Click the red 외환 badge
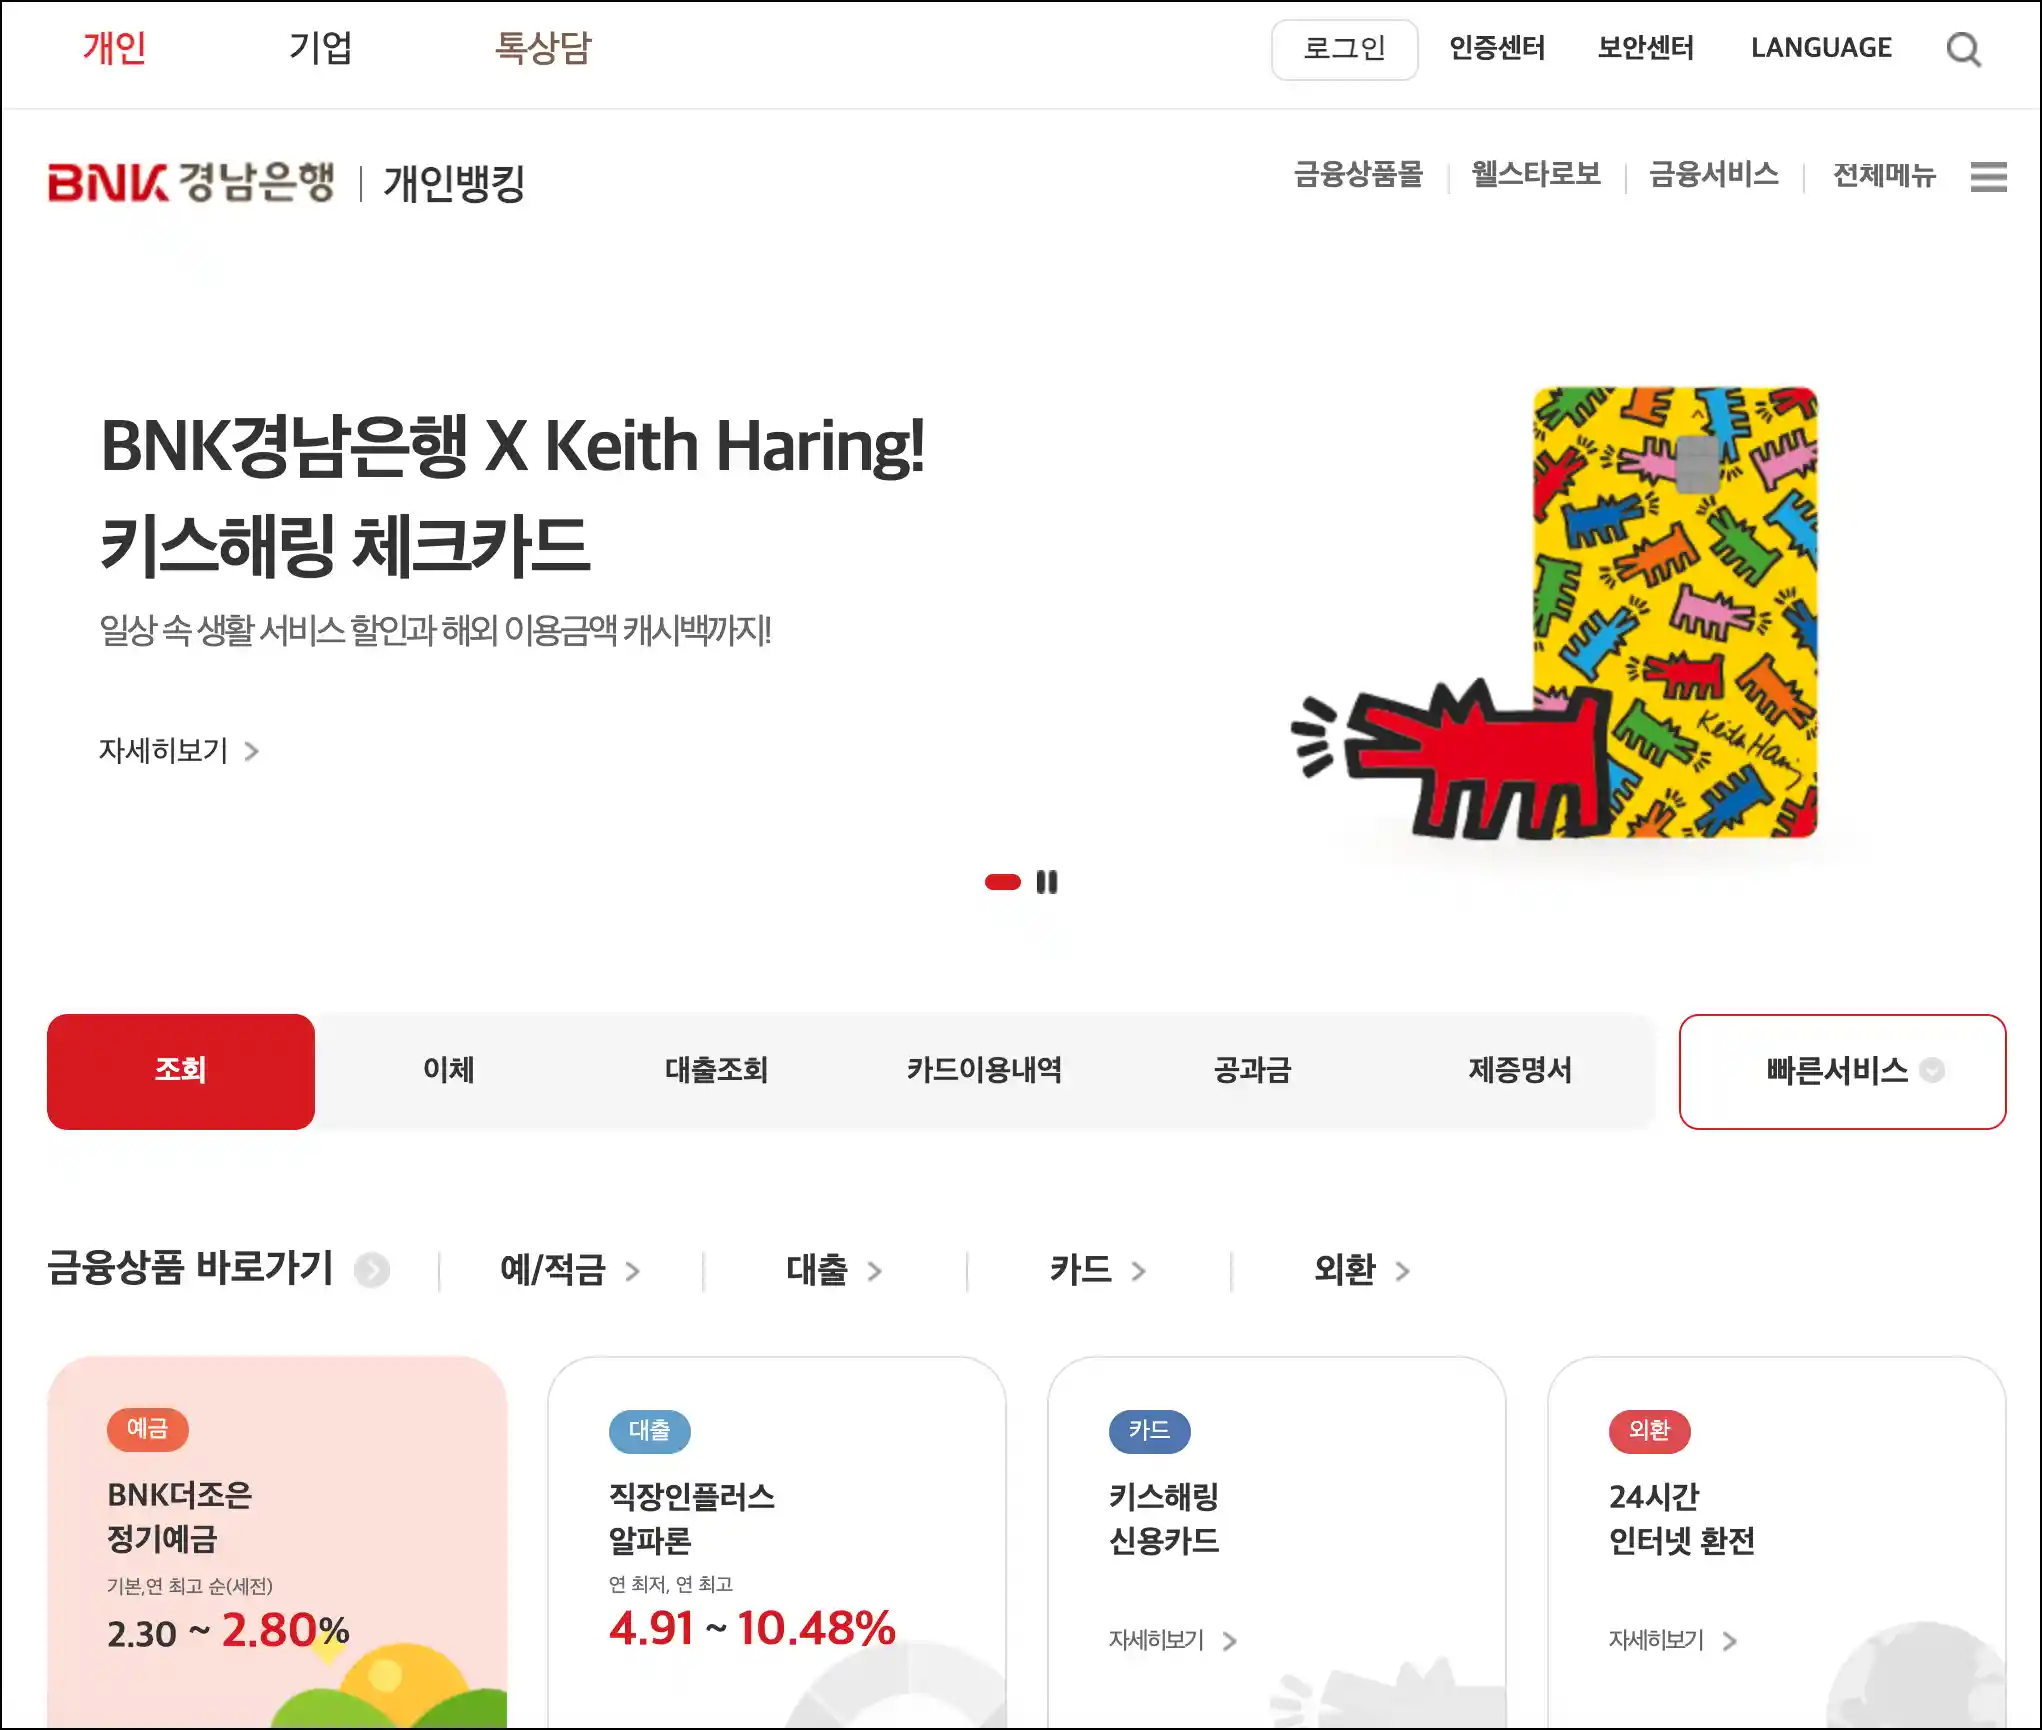 click(1649, 1431)
